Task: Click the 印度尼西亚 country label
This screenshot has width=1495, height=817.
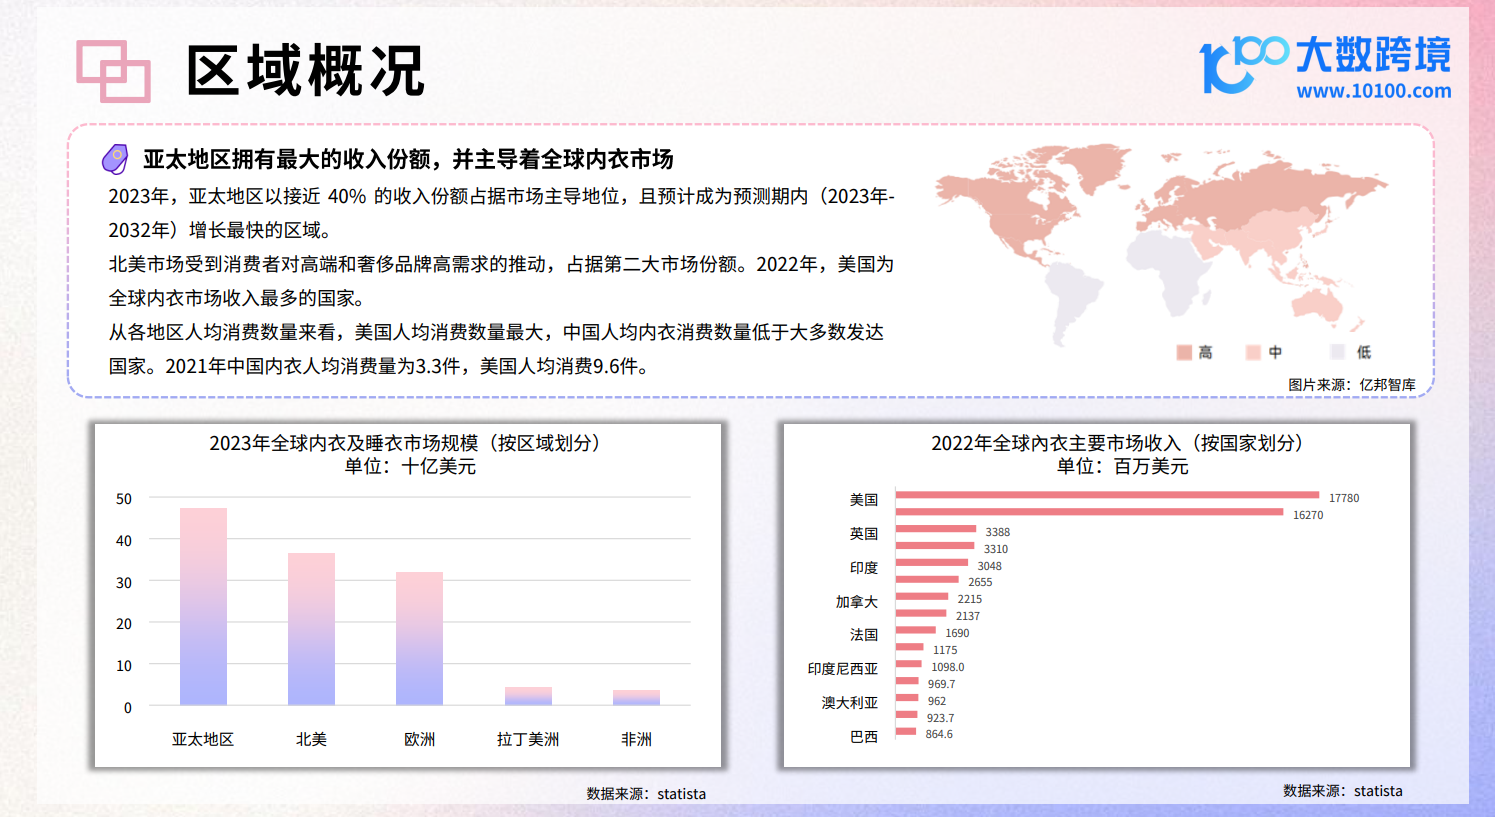Action: click(843, 669)
